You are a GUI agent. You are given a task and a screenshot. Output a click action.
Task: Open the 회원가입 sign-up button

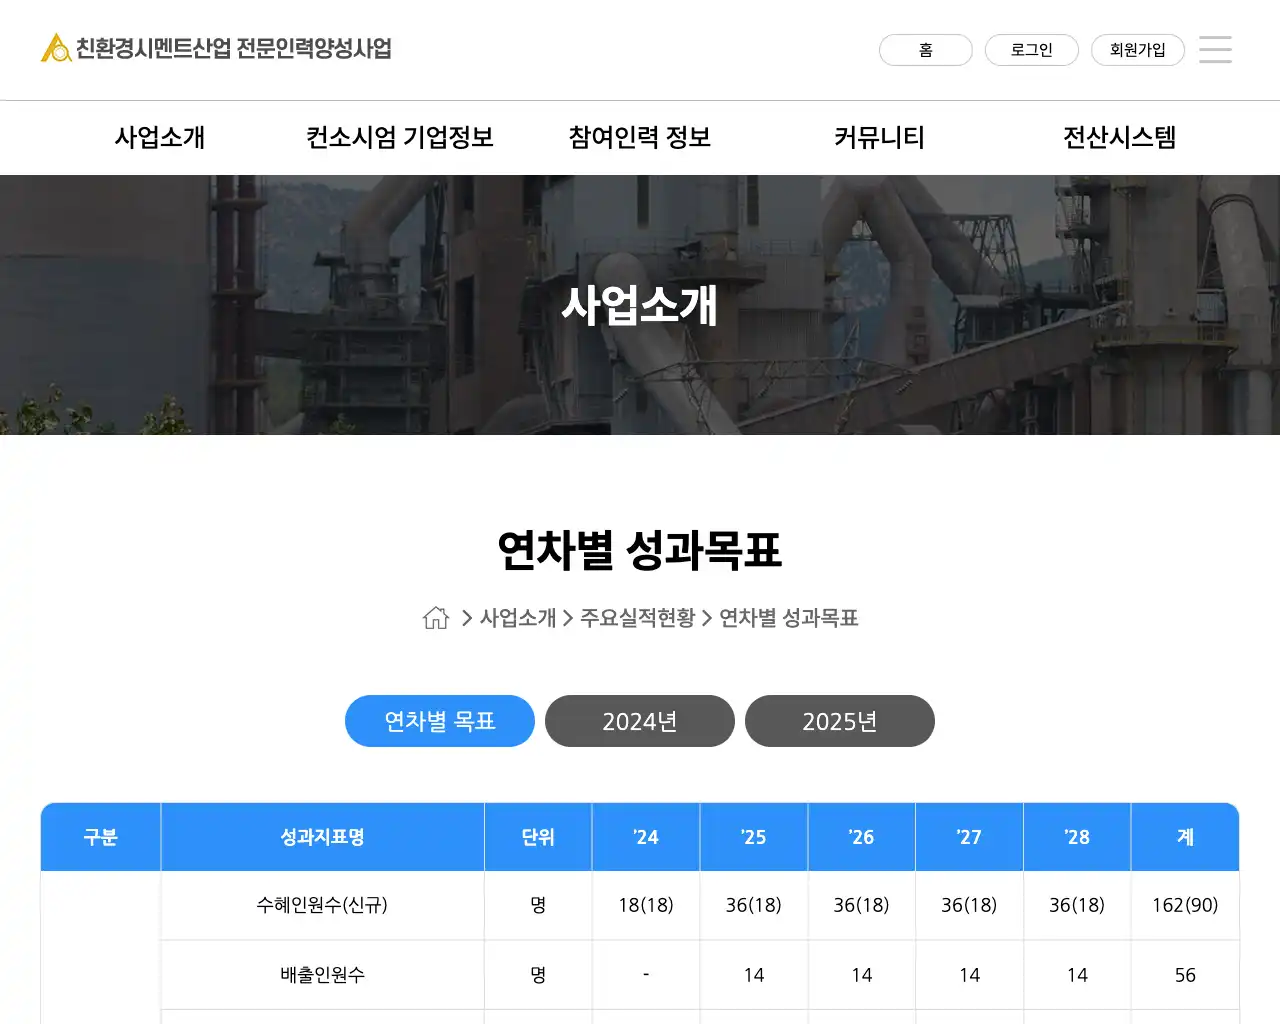(1137, 50)
